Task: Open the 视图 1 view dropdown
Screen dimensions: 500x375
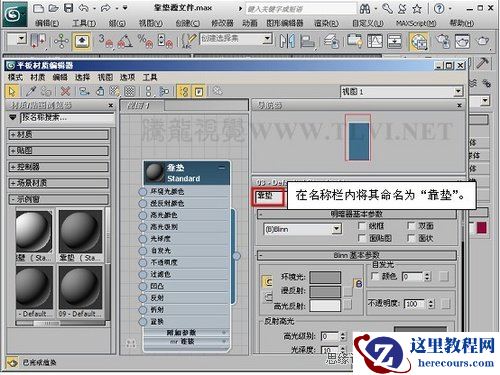Action: pos(458,91)
